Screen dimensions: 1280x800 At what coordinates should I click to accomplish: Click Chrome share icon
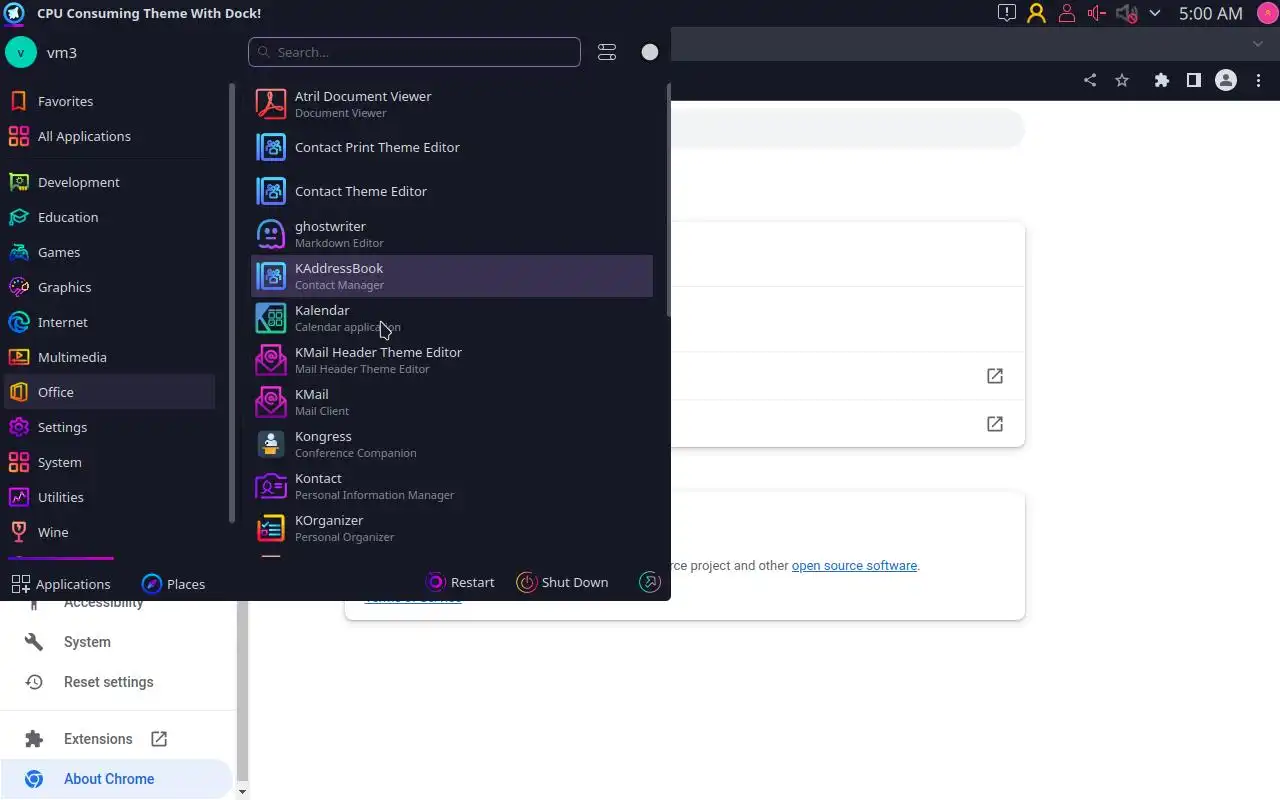tap(1090, 81)
